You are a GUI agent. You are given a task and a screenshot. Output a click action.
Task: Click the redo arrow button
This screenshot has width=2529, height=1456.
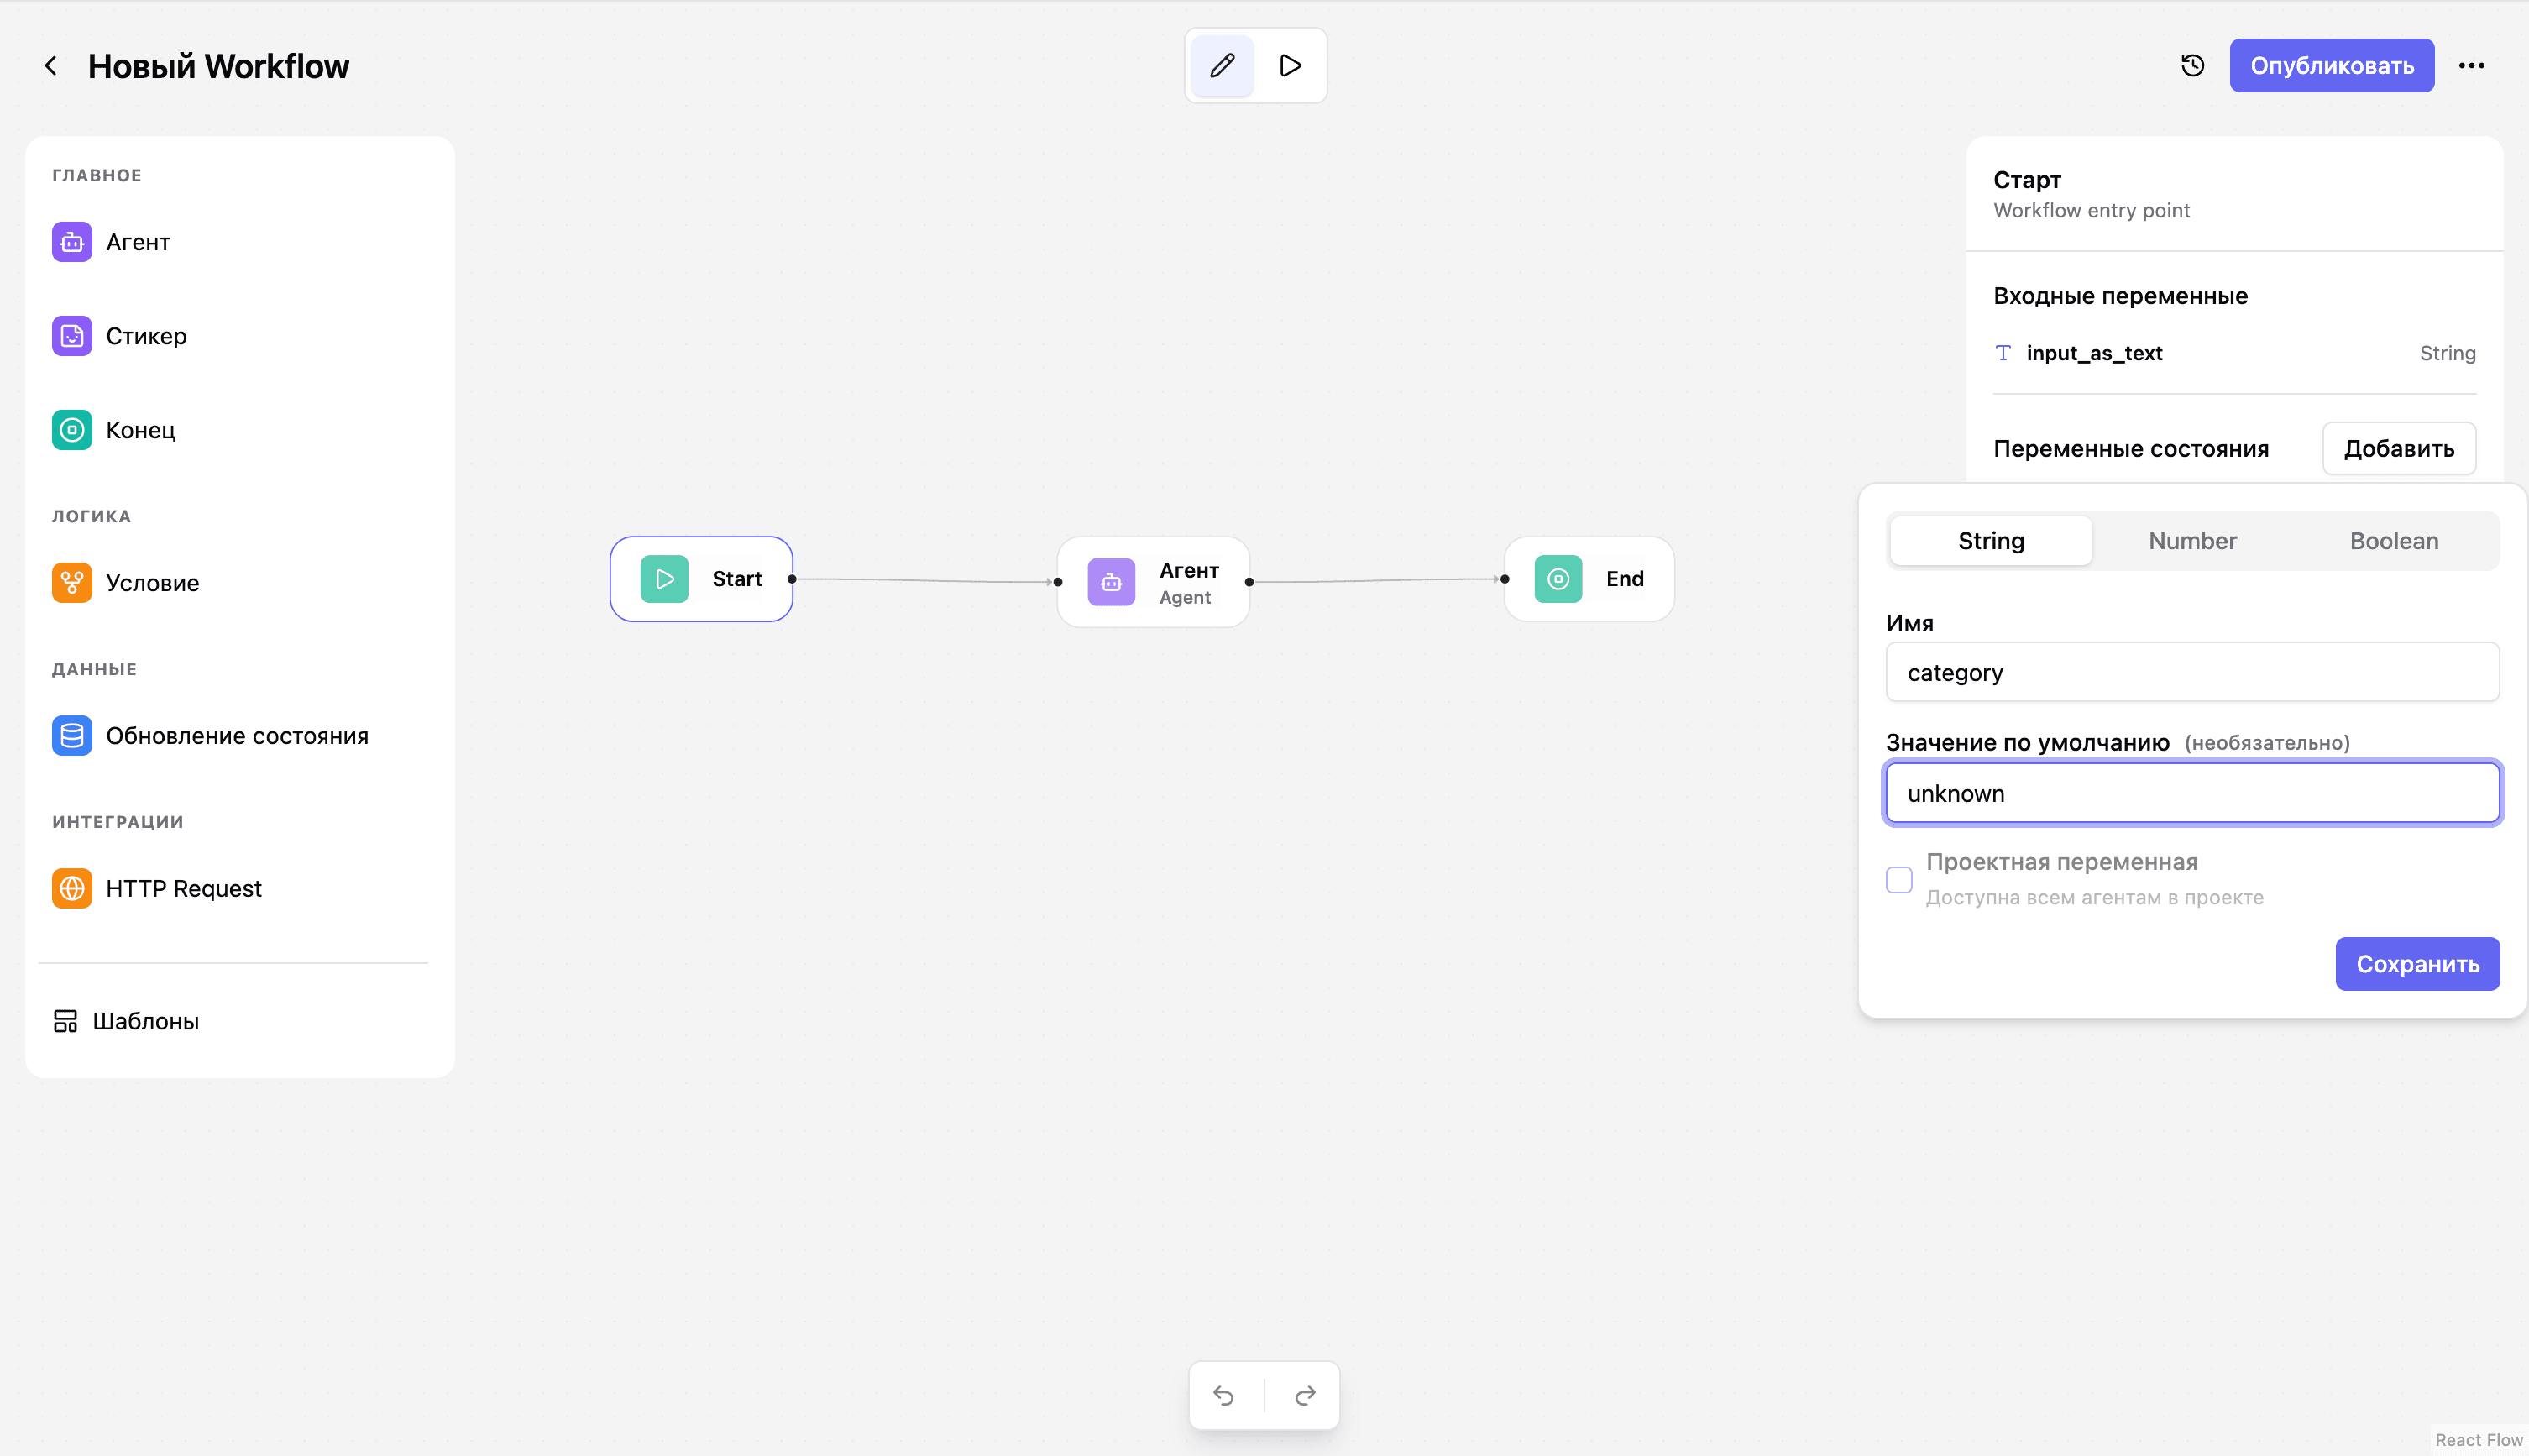pyautogui.click(x=1304, y=1395)
